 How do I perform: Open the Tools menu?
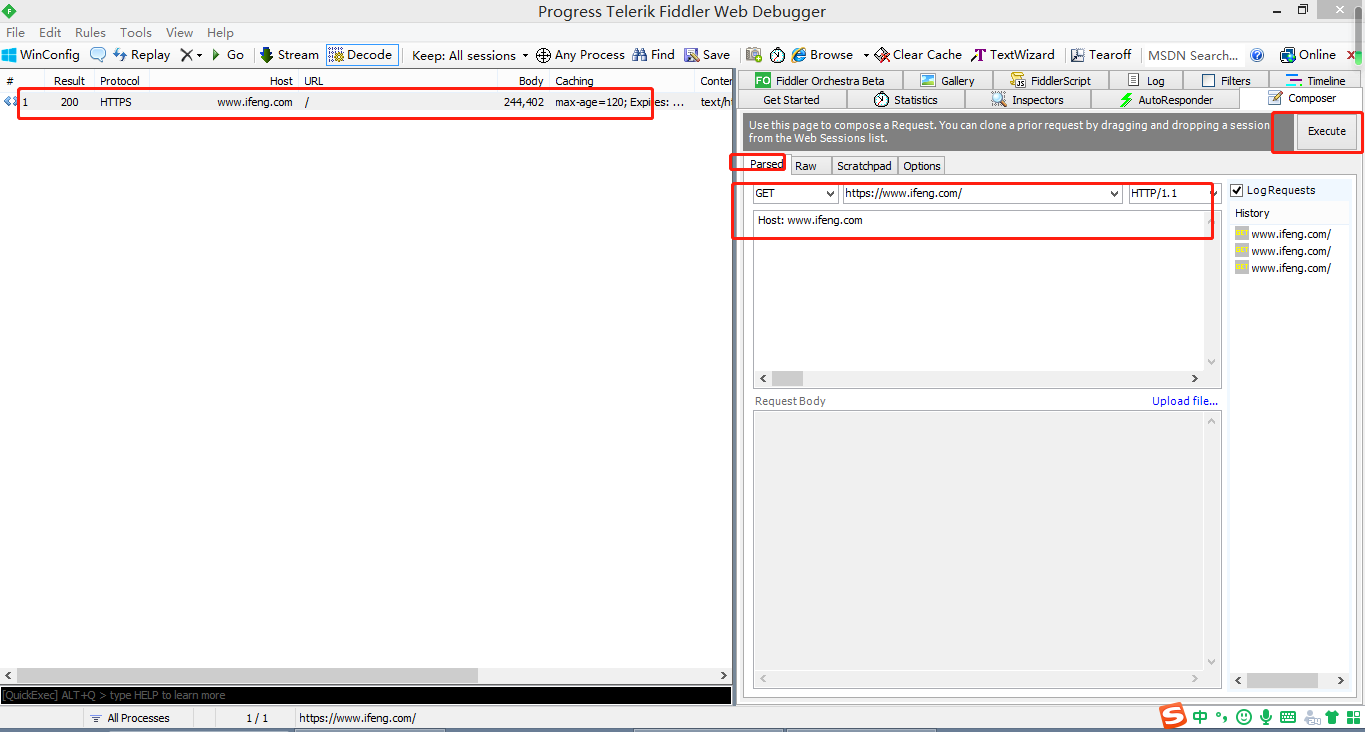coord(136,32)
